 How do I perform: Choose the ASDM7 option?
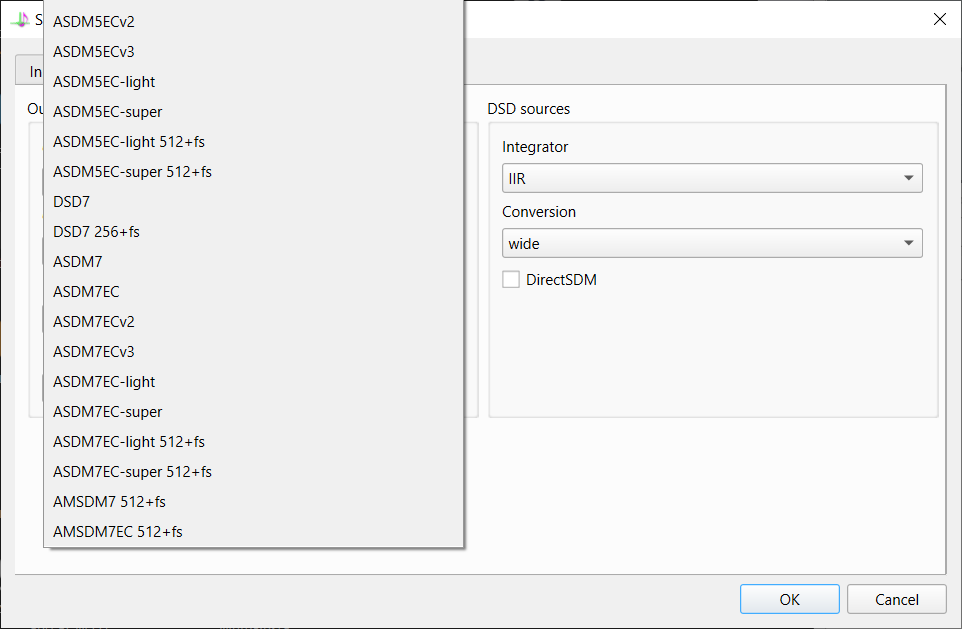[78, 262]
